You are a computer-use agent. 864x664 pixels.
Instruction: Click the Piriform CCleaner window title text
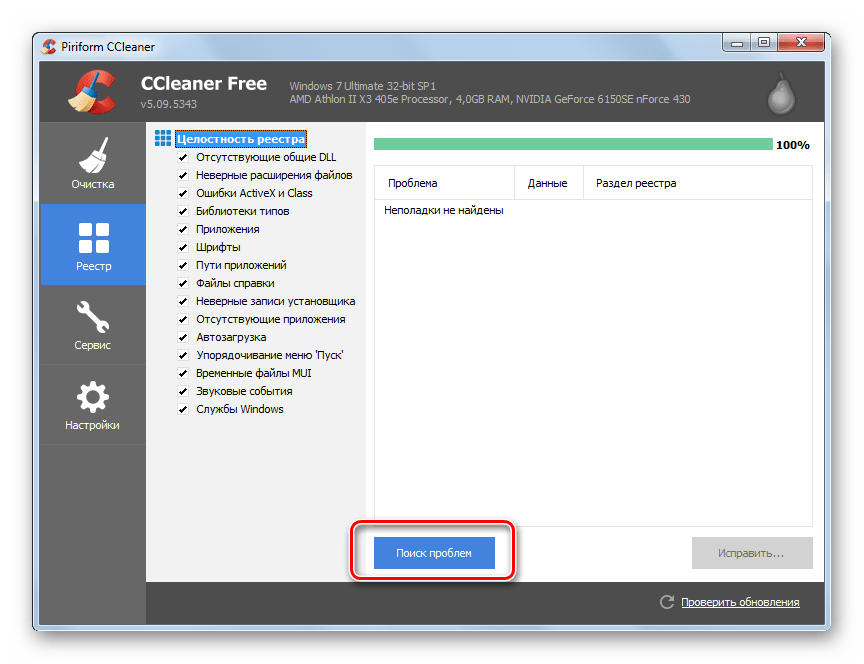(108, 47)
